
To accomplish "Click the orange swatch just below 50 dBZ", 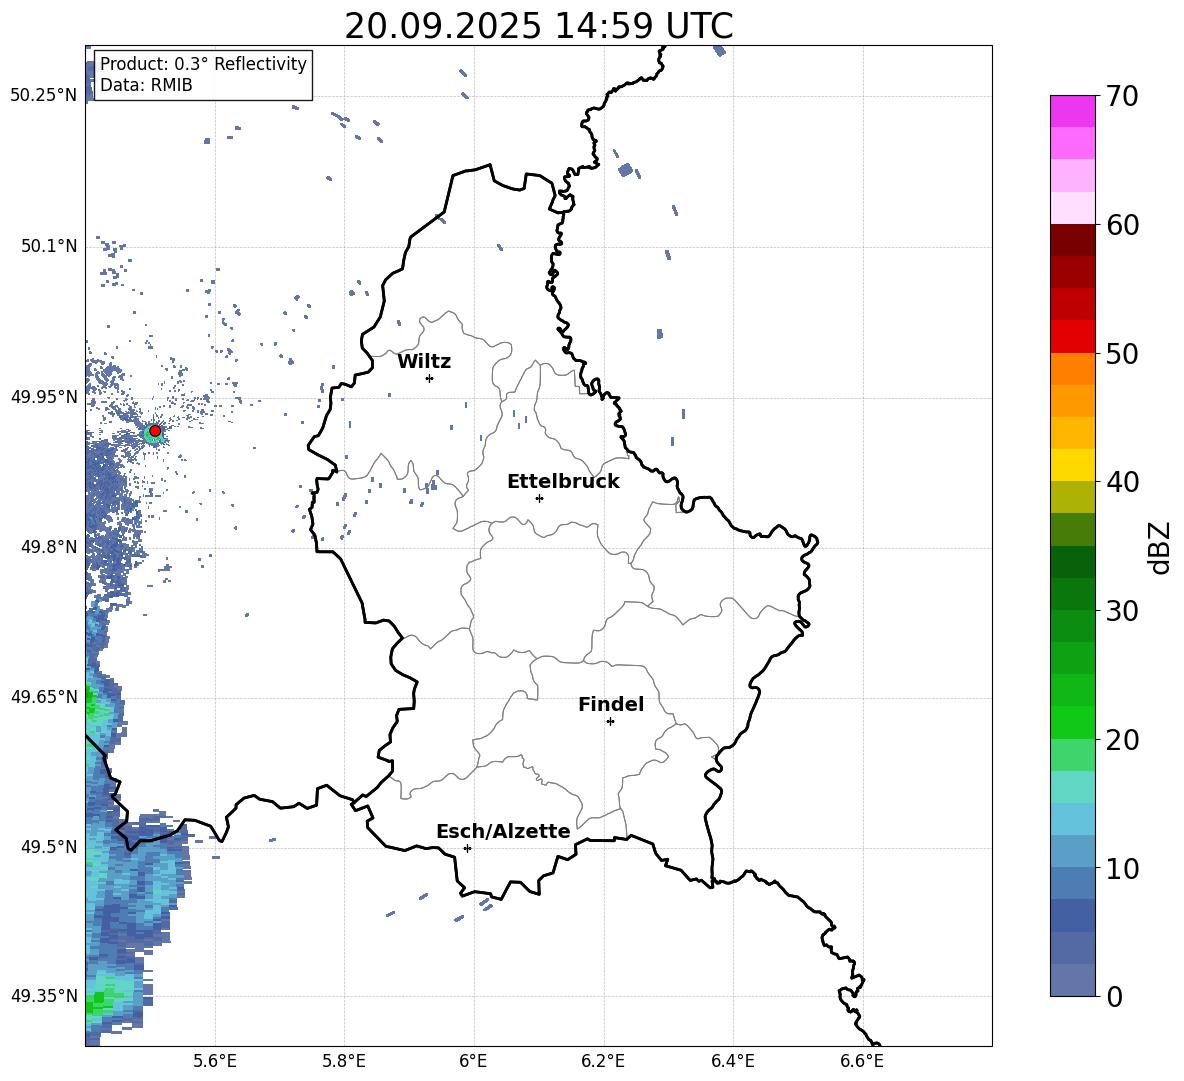I will pos(1072,368).
